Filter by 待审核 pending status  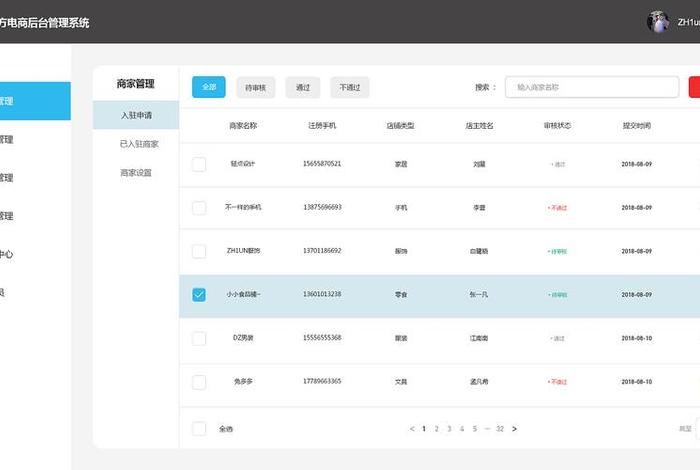coord(255,87)
